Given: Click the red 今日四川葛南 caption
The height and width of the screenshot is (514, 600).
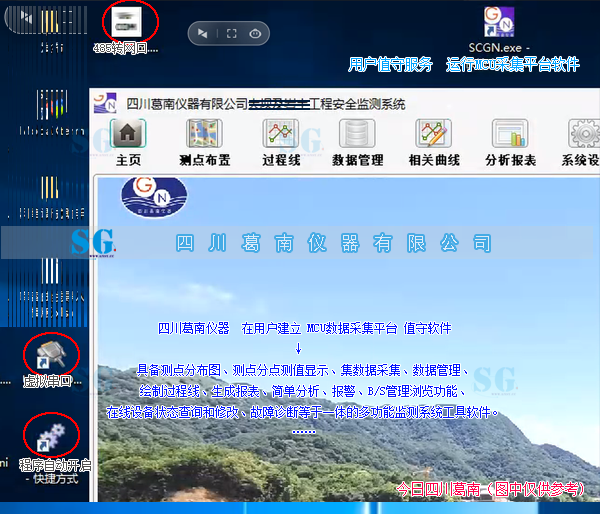Looking at the screenshot, I should 491,489.
